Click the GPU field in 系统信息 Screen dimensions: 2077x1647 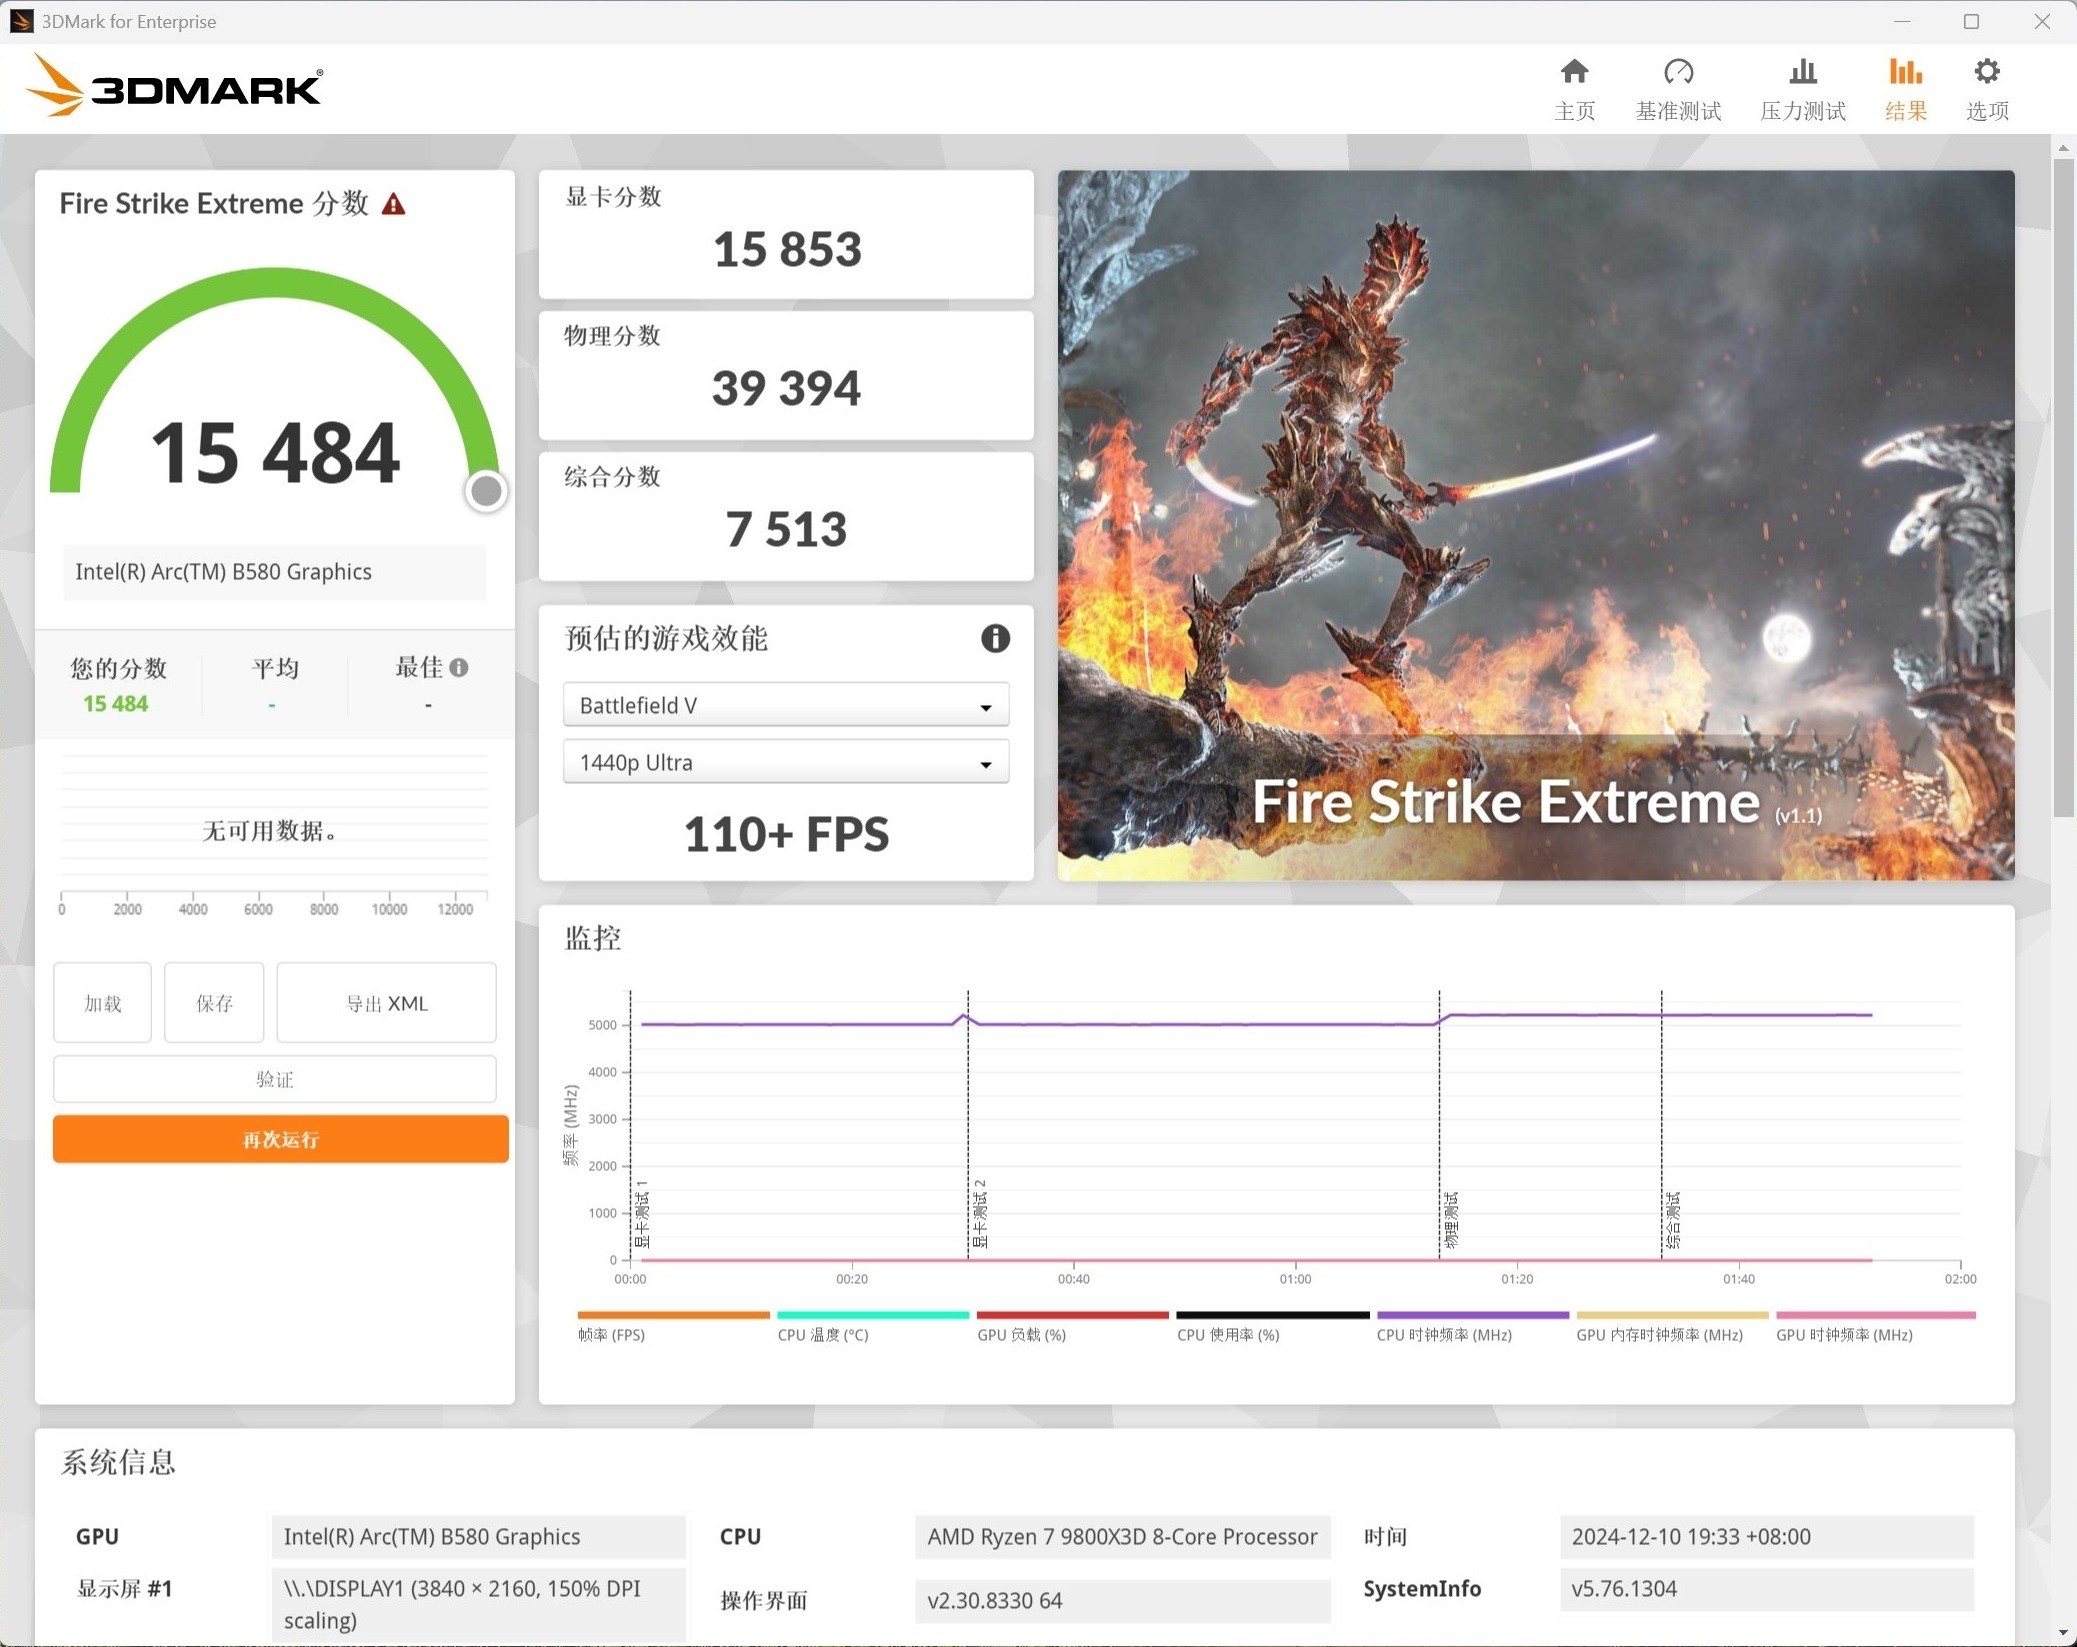pyautogui.click(x=478, y=1536)
